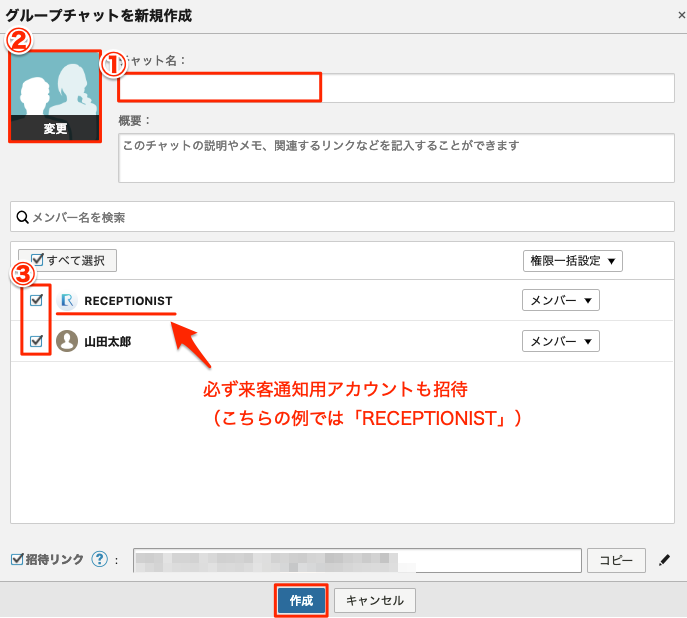687x618 pixels.
Task: Uncheck the 山田太郎 member checkbox
Action: 37,341
